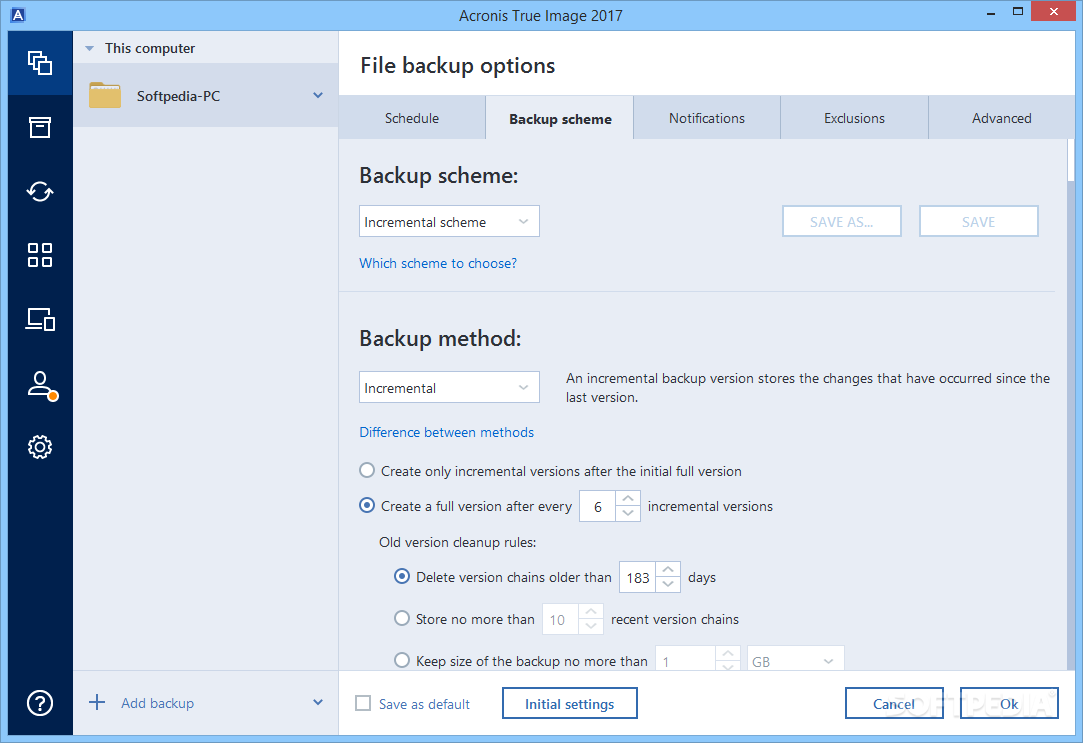Select 'Delete version chains older than' option

point(402,577)
